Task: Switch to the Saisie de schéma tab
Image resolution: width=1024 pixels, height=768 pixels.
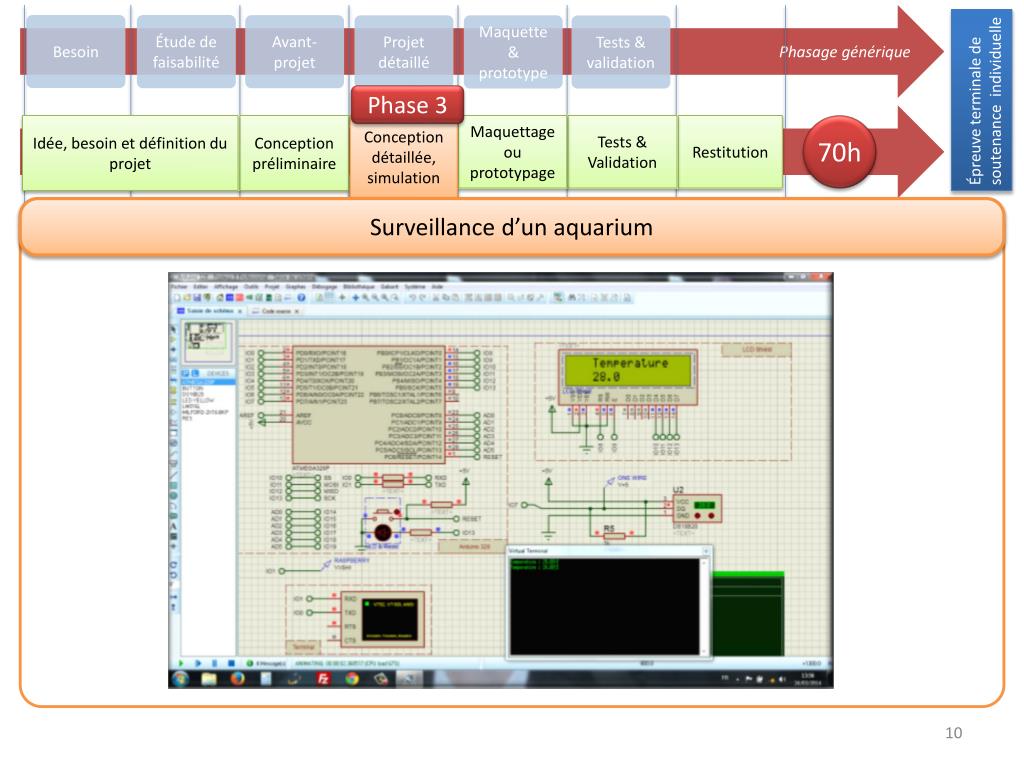Action: 210,312
